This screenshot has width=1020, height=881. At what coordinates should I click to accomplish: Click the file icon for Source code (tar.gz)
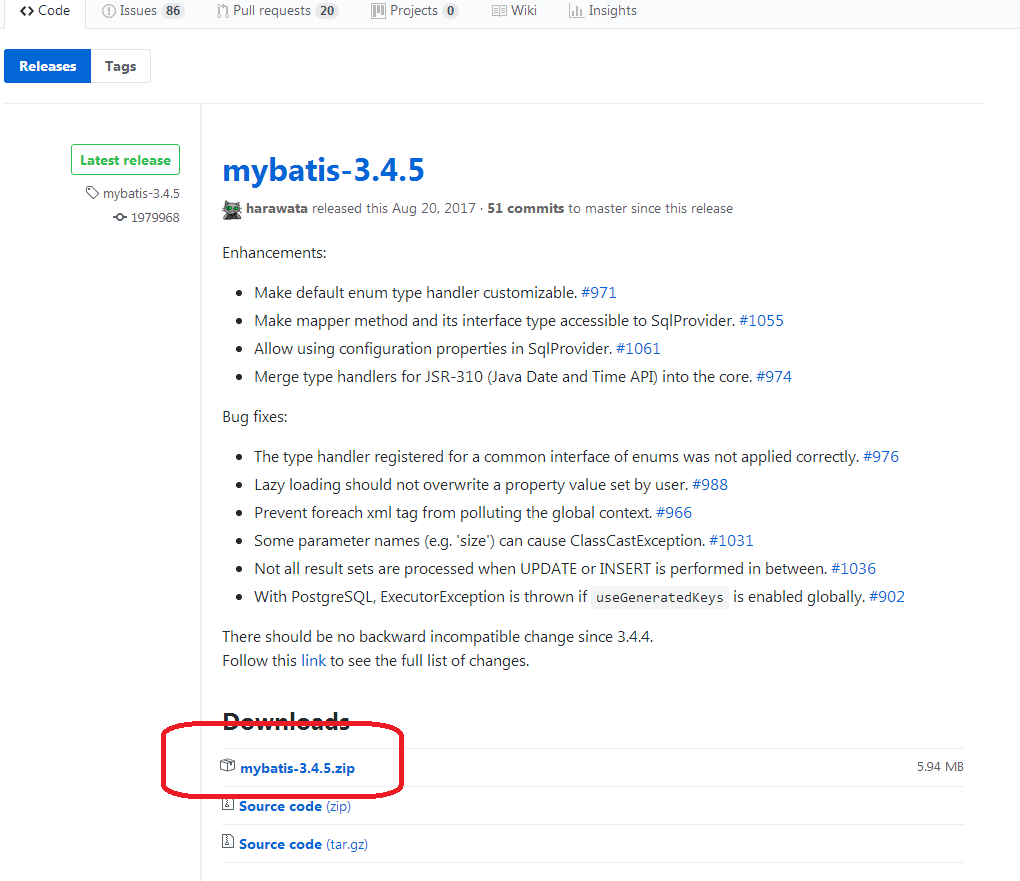[x=228, y=842]
